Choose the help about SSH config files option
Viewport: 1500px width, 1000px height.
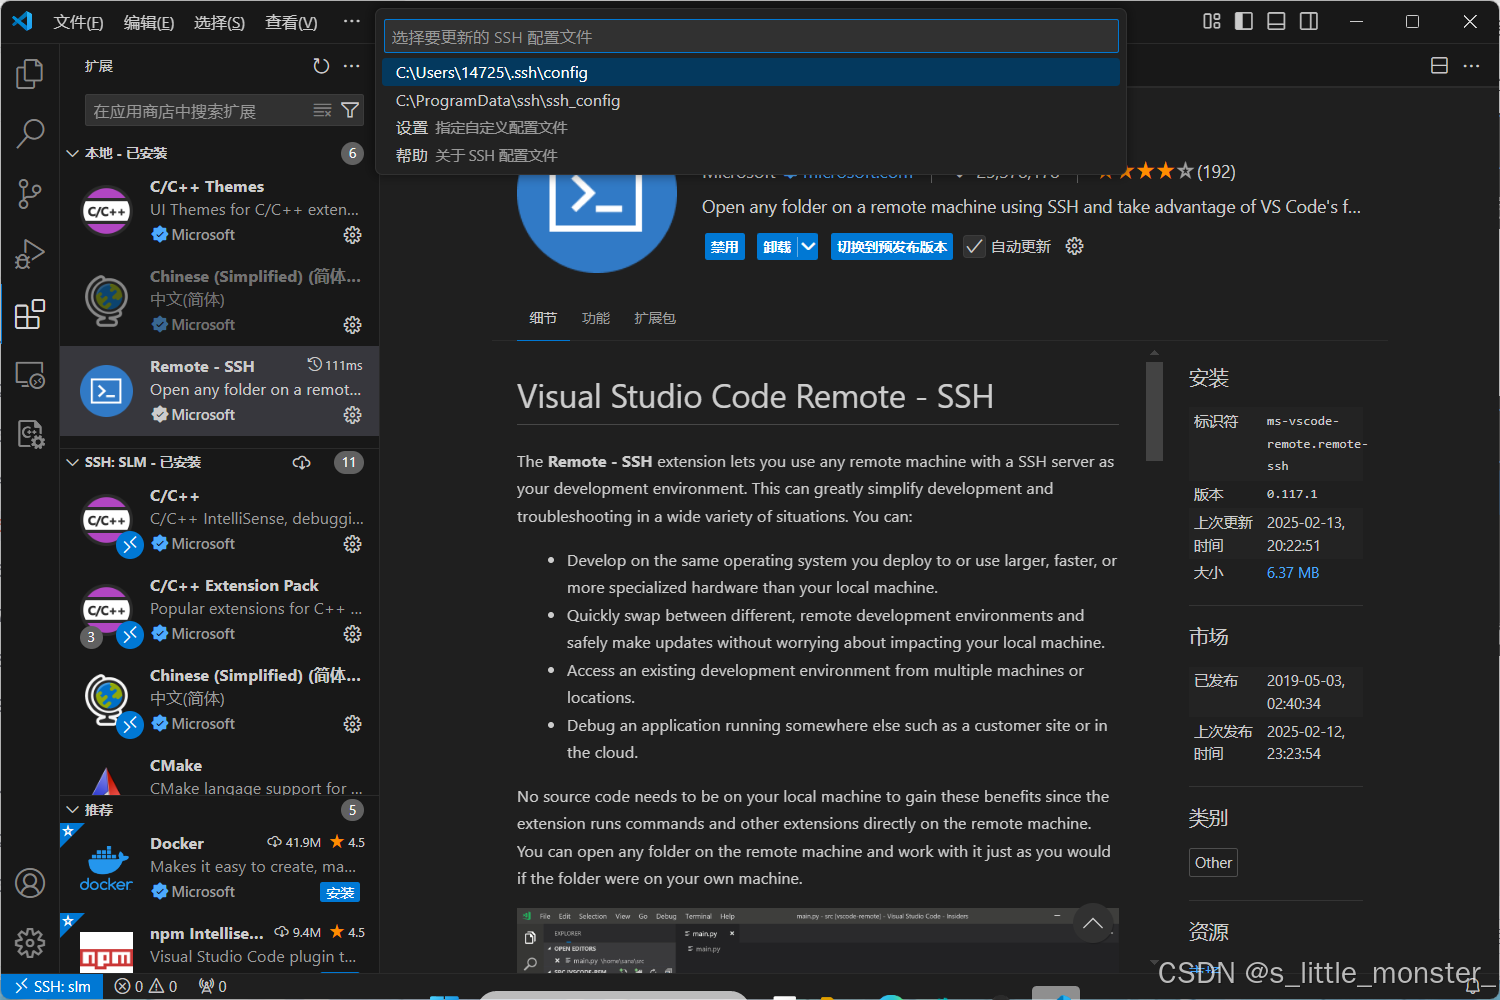click(x=750, y=155)
